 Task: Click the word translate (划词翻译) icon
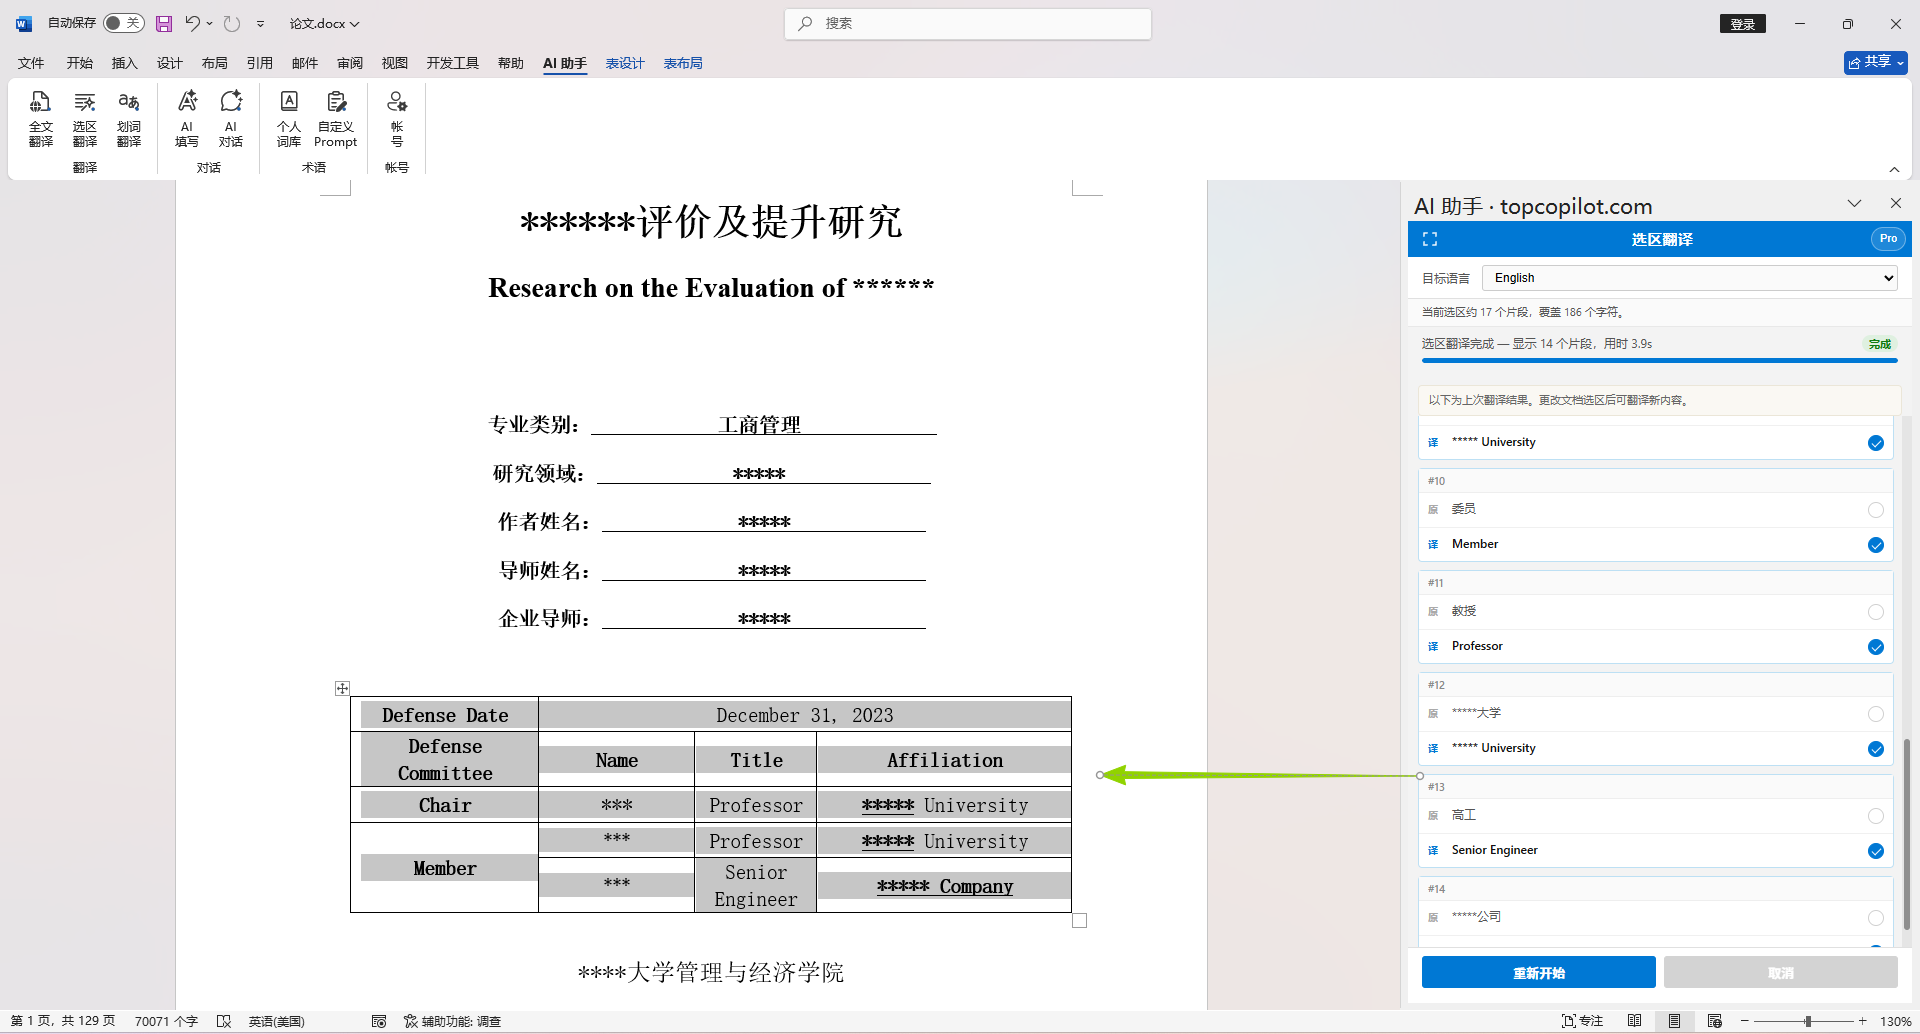click(x=129, y=118)
